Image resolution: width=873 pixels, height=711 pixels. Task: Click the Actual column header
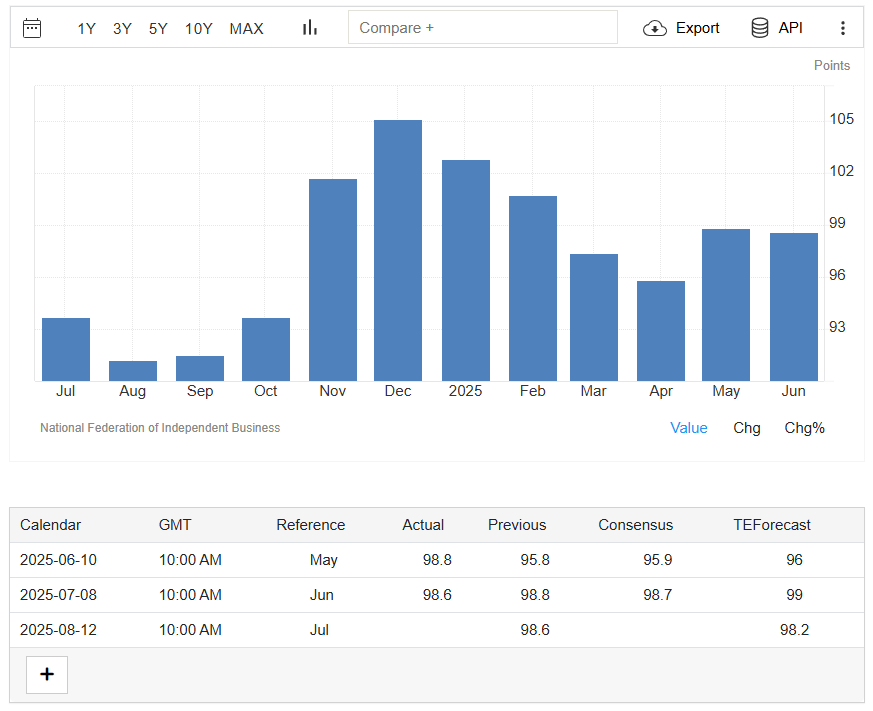pyautogui.click(x=423, y=525)
